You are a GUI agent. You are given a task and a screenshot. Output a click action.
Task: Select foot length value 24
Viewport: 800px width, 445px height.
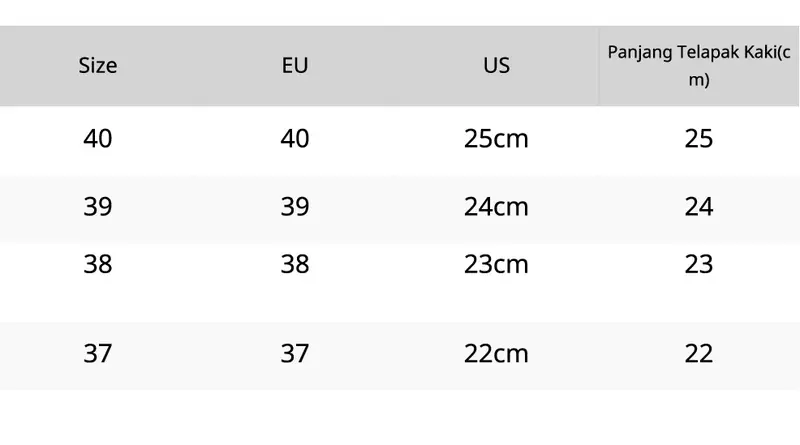click(699, 207)
